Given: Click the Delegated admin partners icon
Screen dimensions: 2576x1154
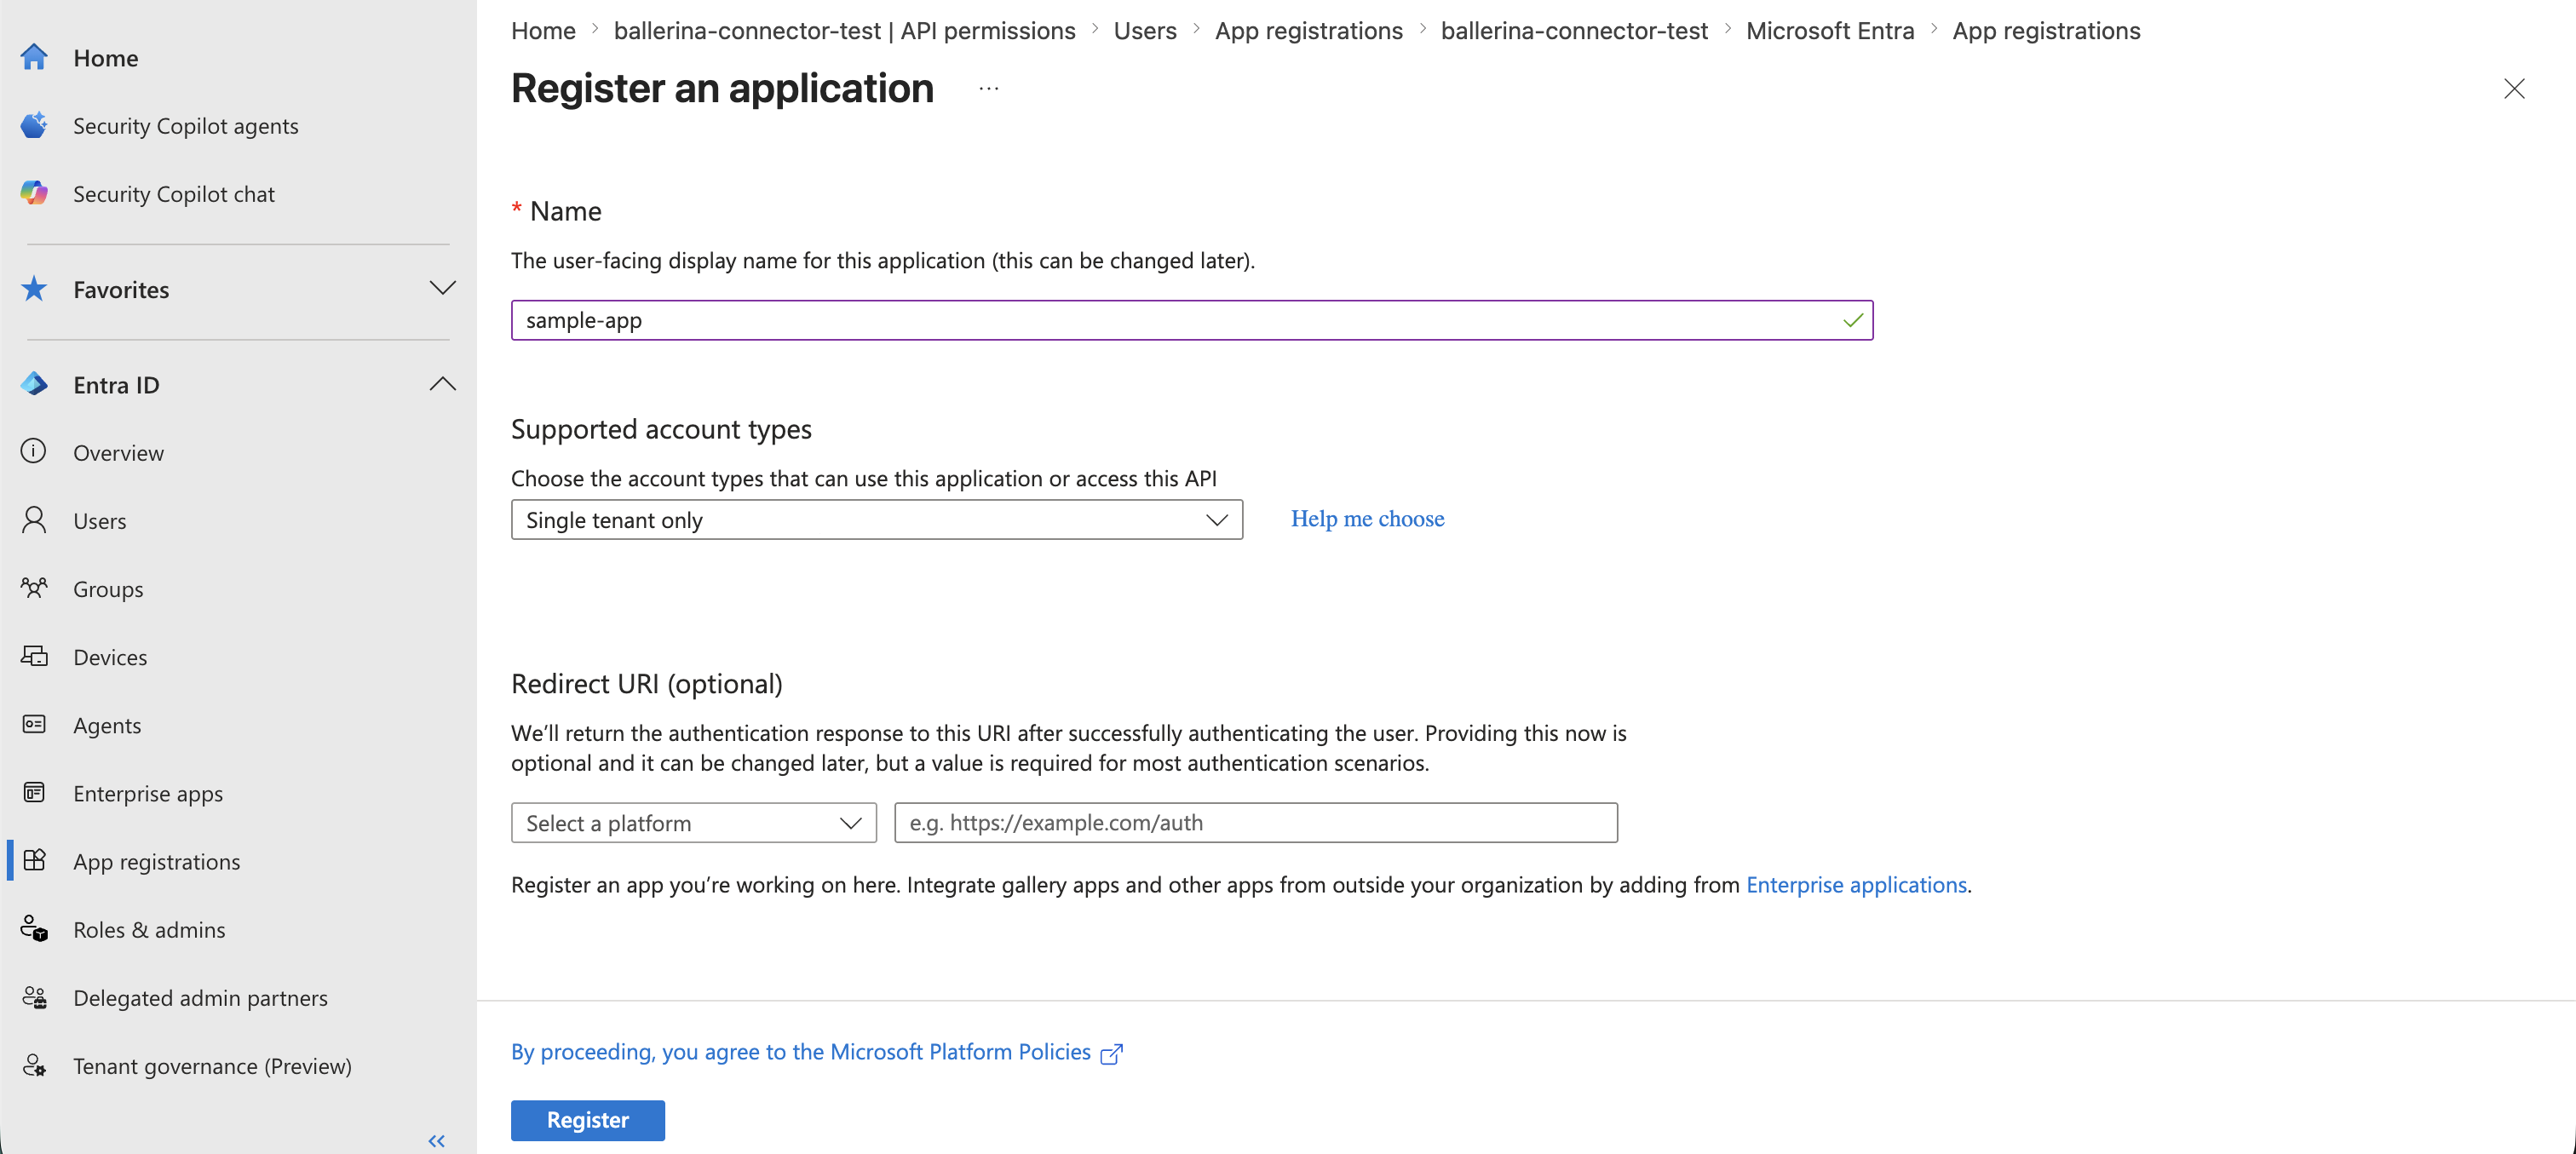Looking at the screenshot, I should coord(34,997).
